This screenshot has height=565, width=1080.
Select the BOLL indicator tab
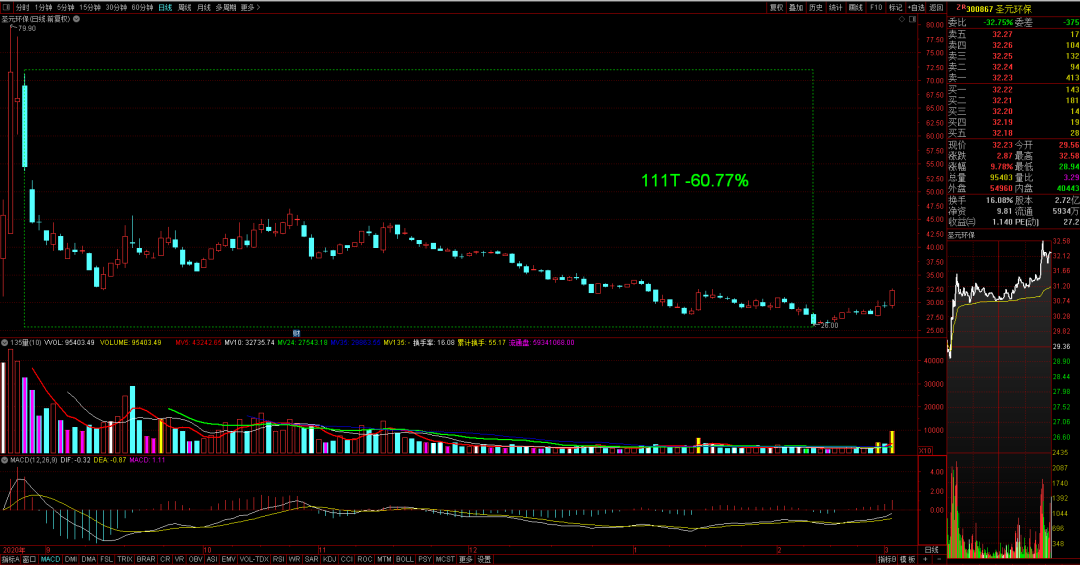(405, 559)
